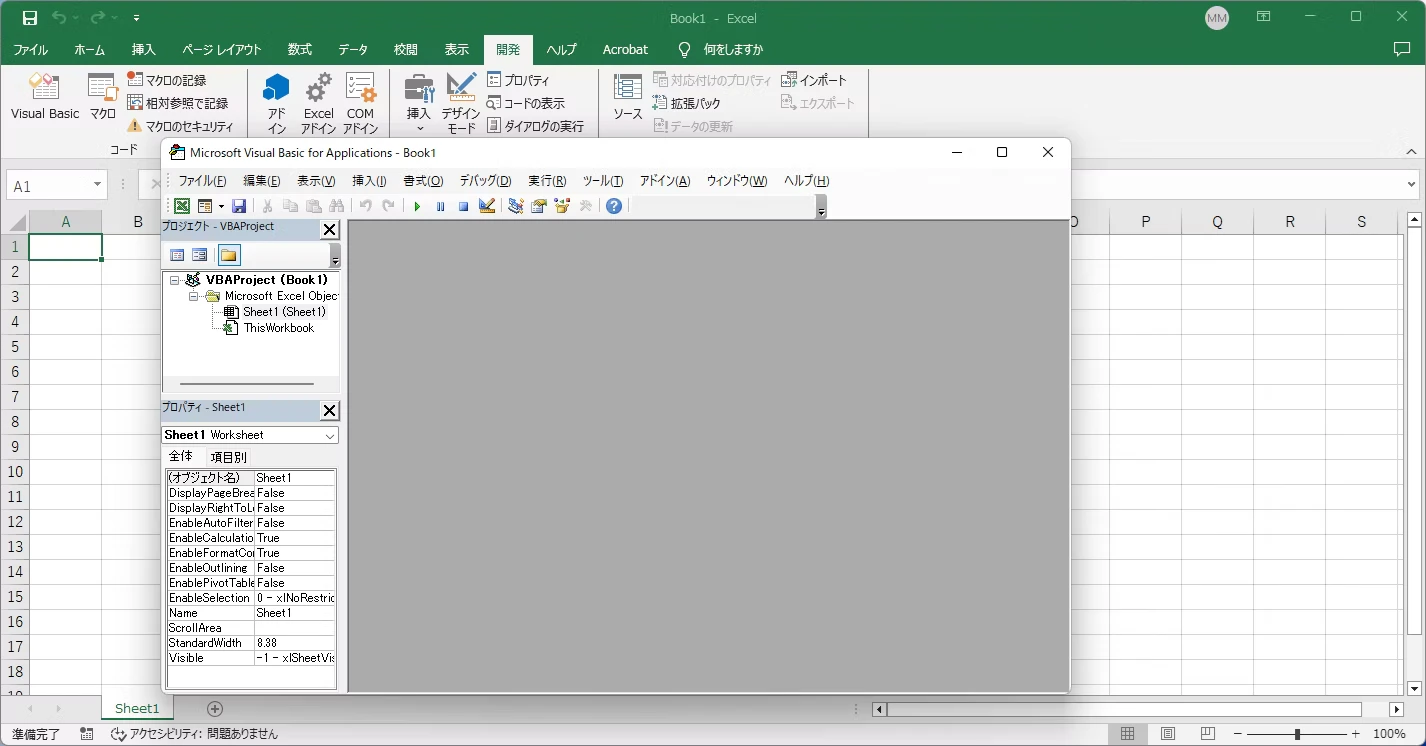Image resolution: width=1426 pixels, height=746 pixels.
Task: Close the プロパティ - Sheet1 pane
Action: [329, 411]
